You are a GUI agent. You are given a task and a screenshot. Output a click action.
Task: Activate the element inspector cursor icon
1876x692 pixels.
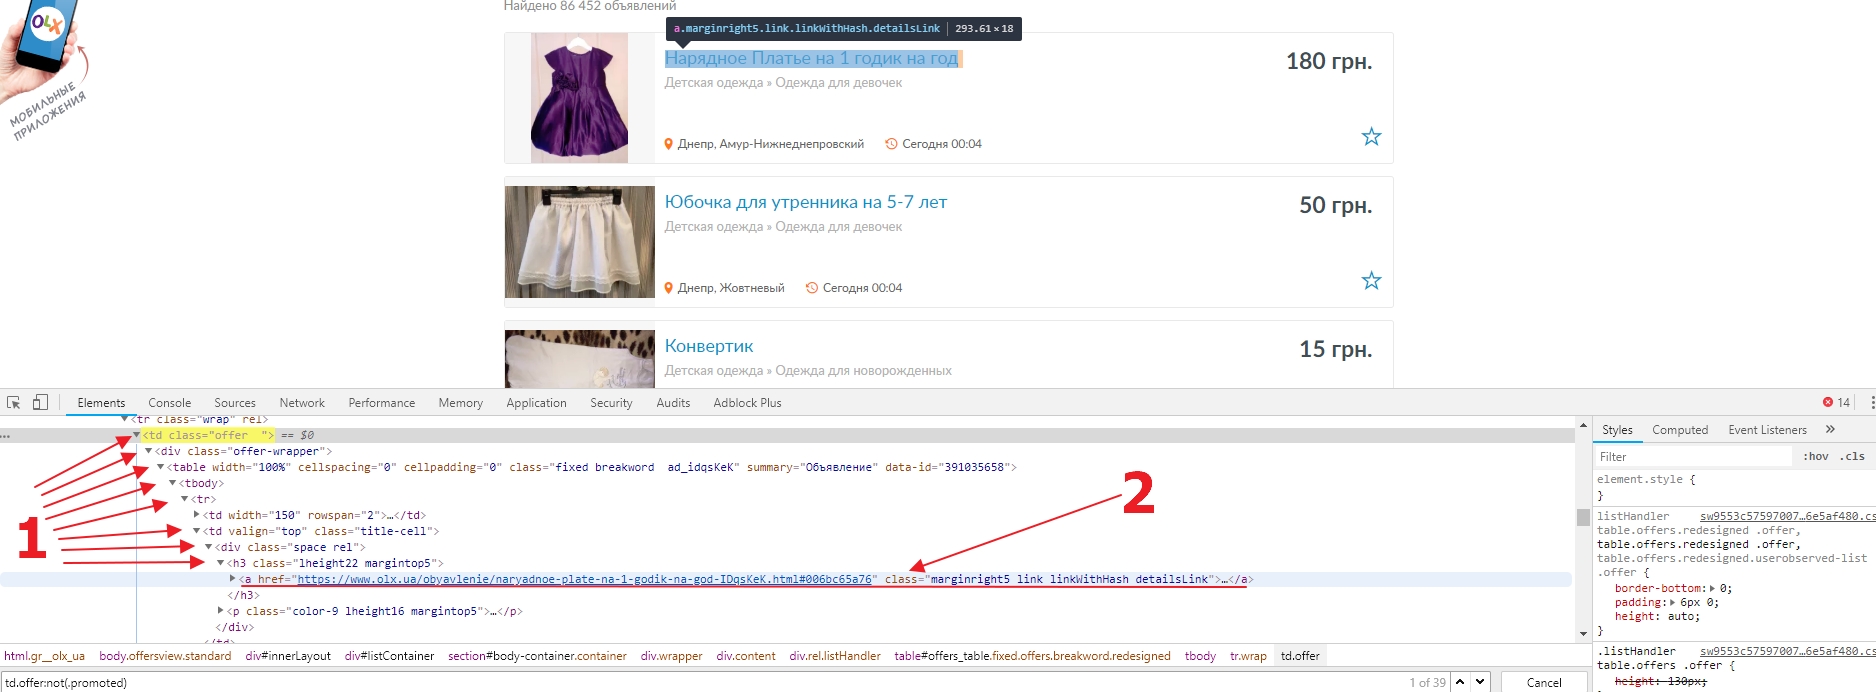coord(14,402)
